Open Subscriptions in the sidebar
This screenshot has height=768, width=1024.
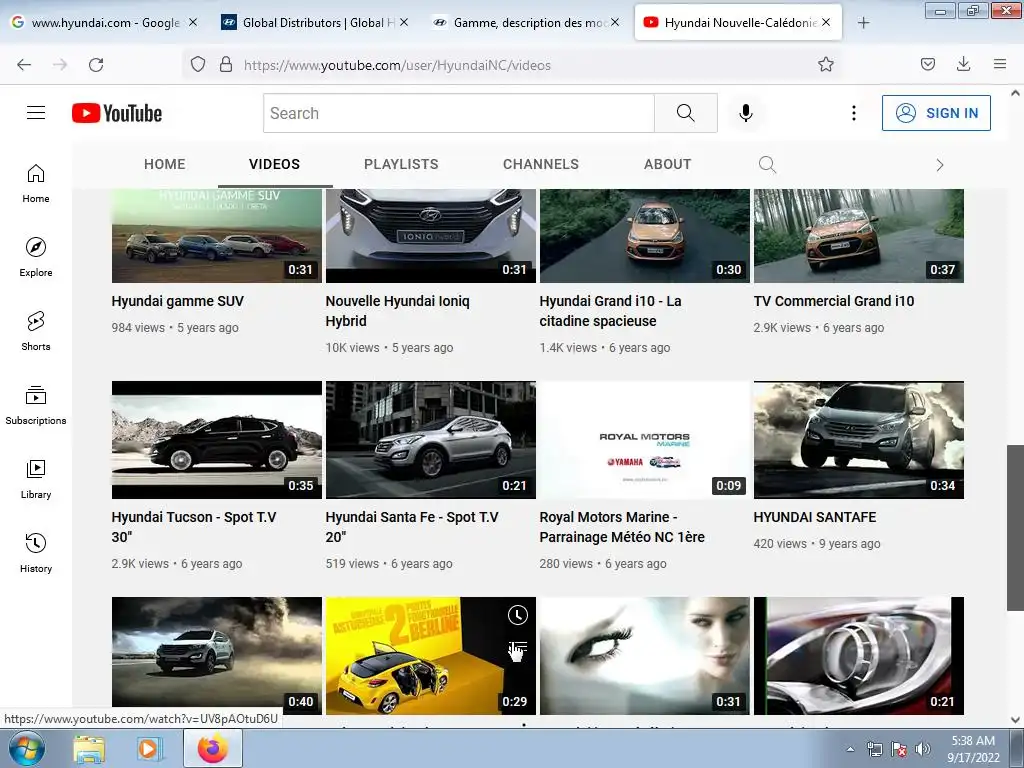pyautogui.click(x=36, y=405)
